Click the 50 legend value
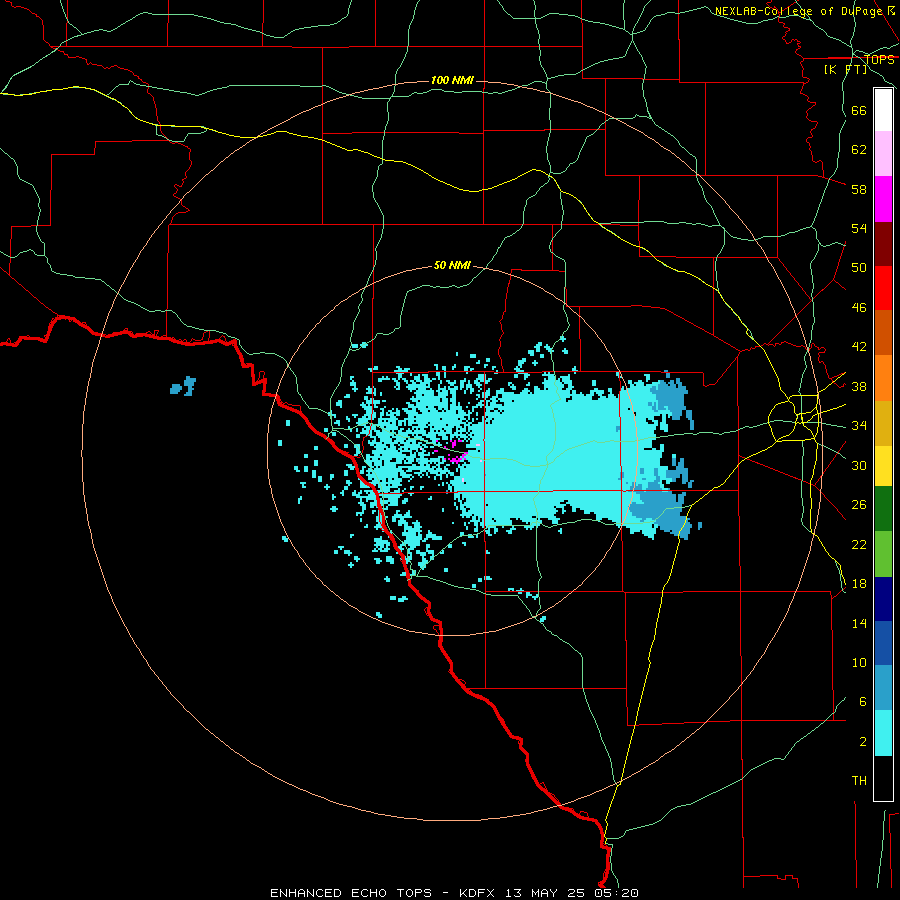The image size is (900, 900). click(x=859, y=267)
